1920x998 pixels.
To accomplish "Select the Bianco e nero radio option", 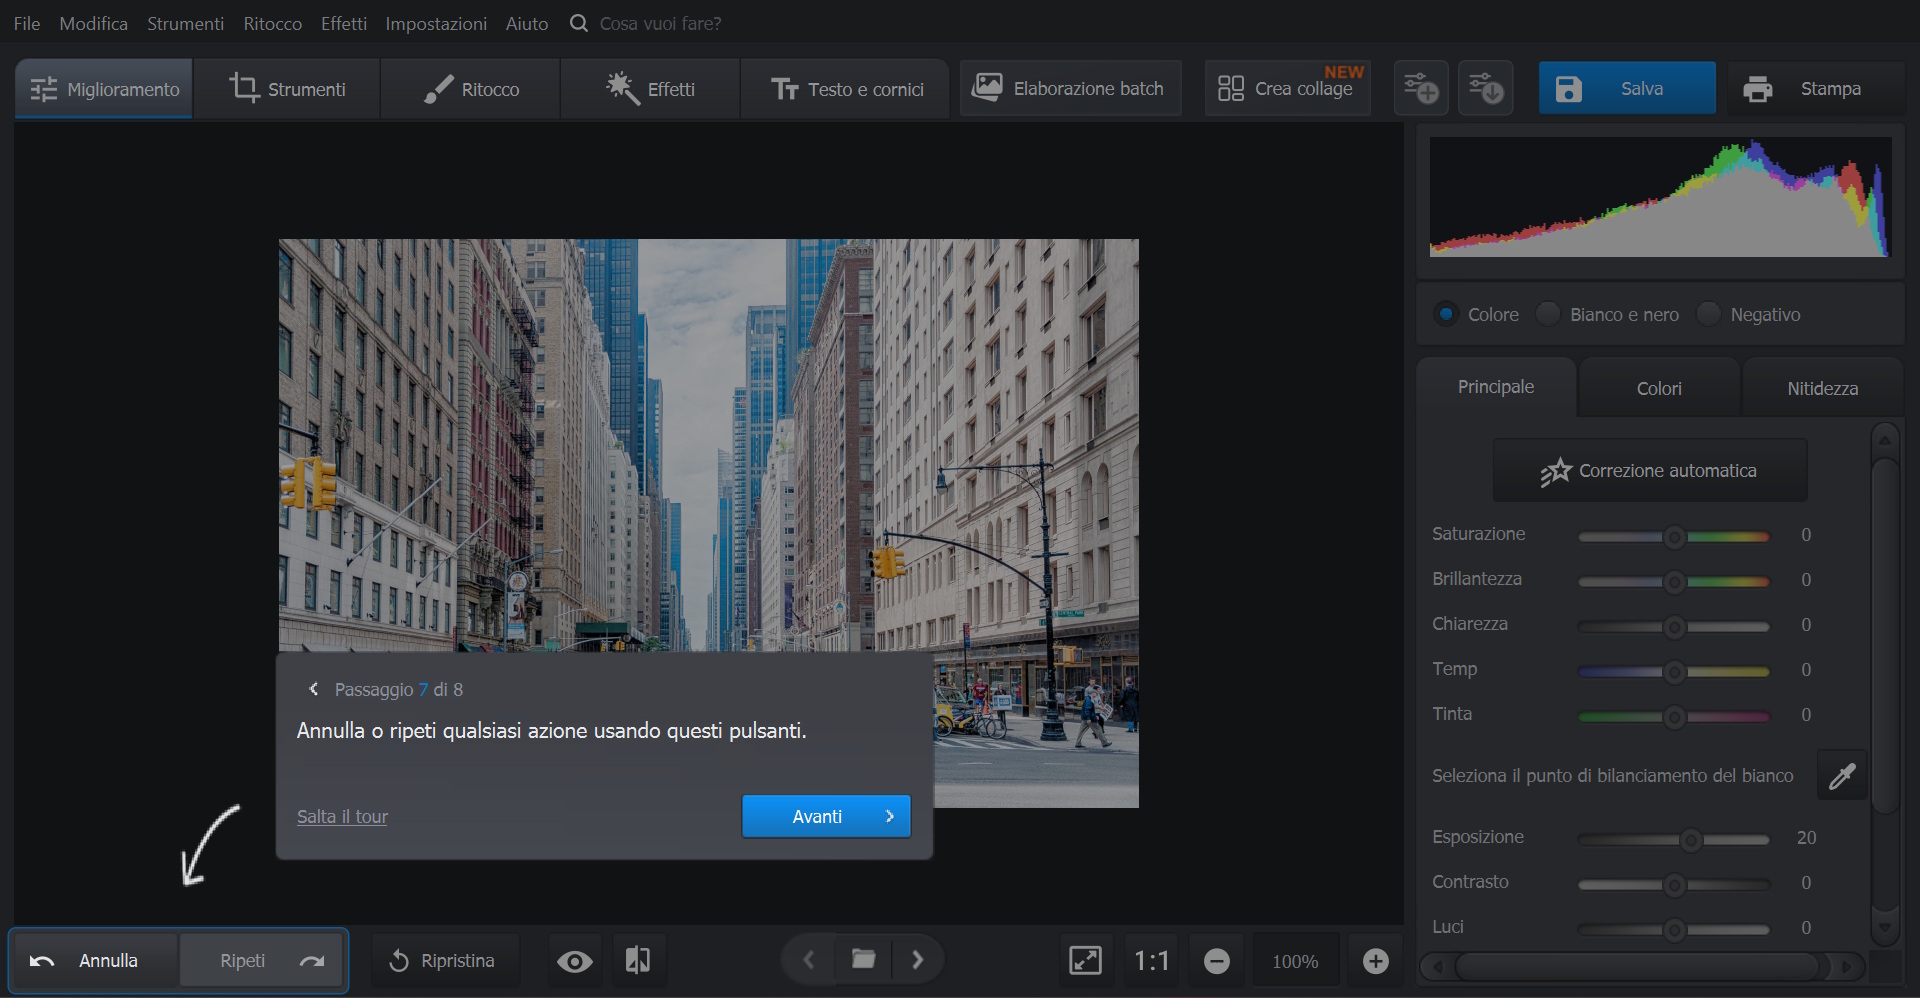I will click(x=1548, y=314).
